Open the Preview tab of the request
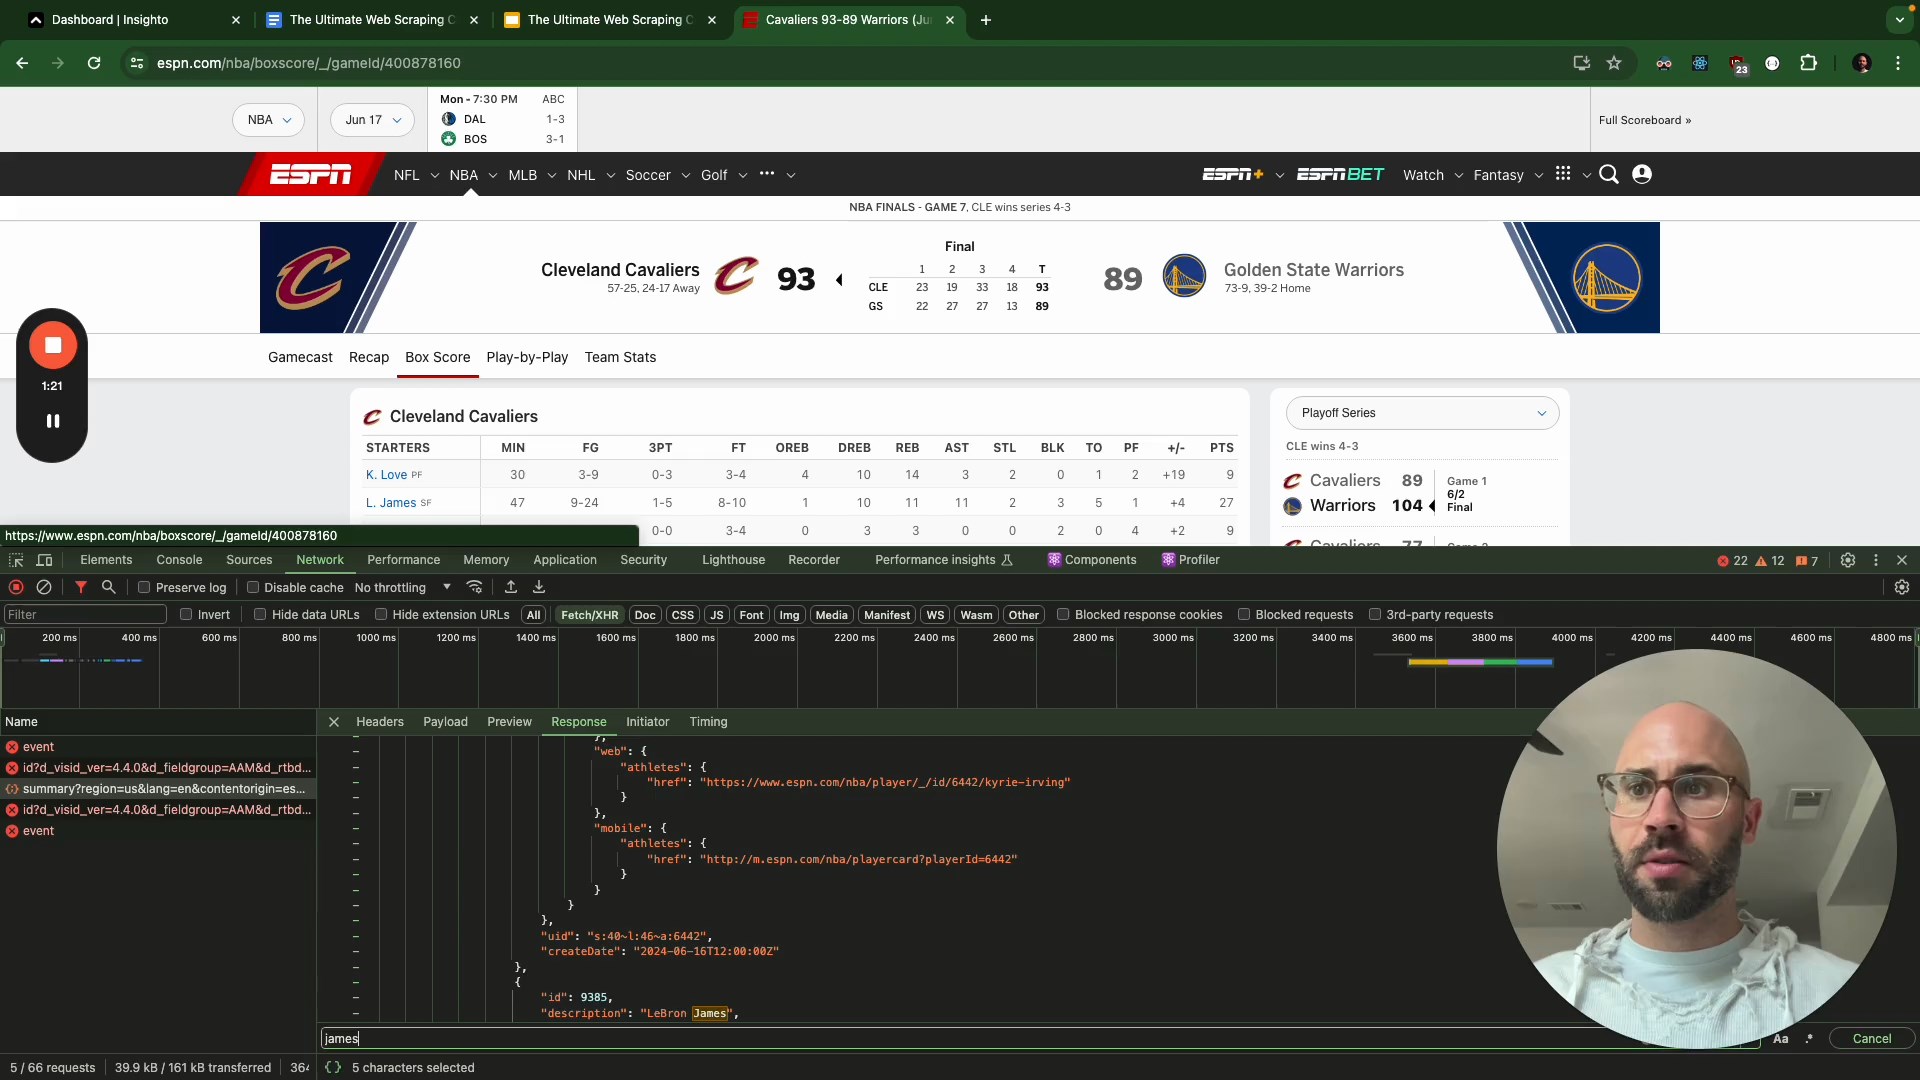Image resolution: width=1920 pixels, height=1080 pixels. pos(509,722)
